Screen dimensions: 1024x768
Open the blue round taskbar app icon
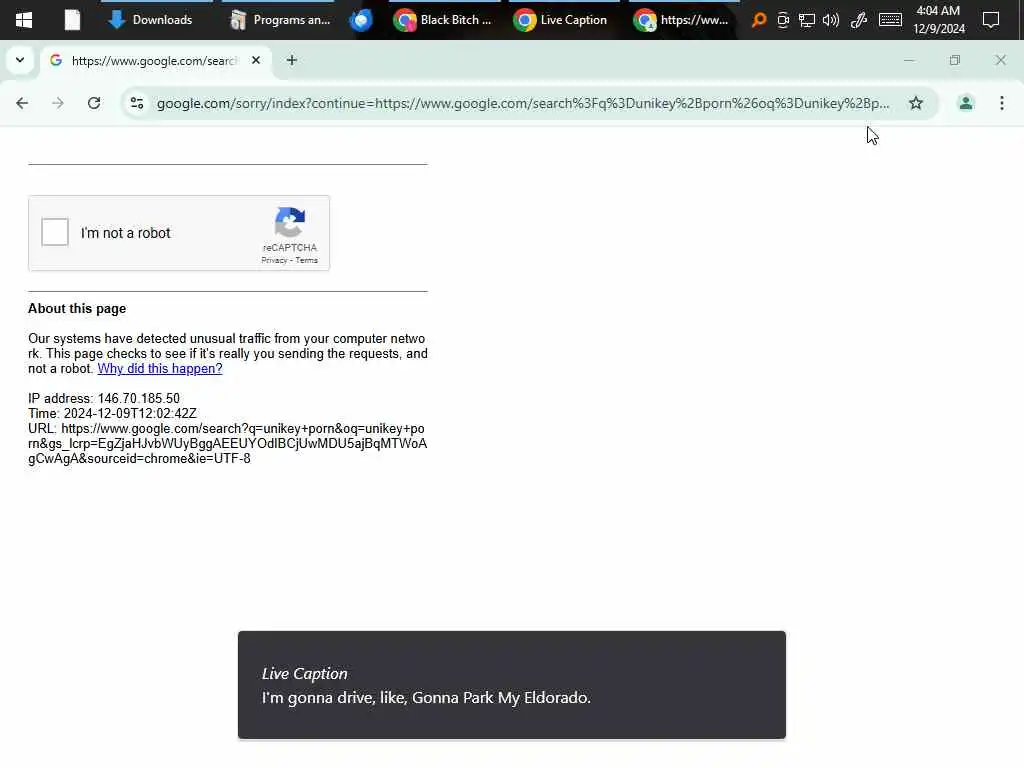[361, 20]
